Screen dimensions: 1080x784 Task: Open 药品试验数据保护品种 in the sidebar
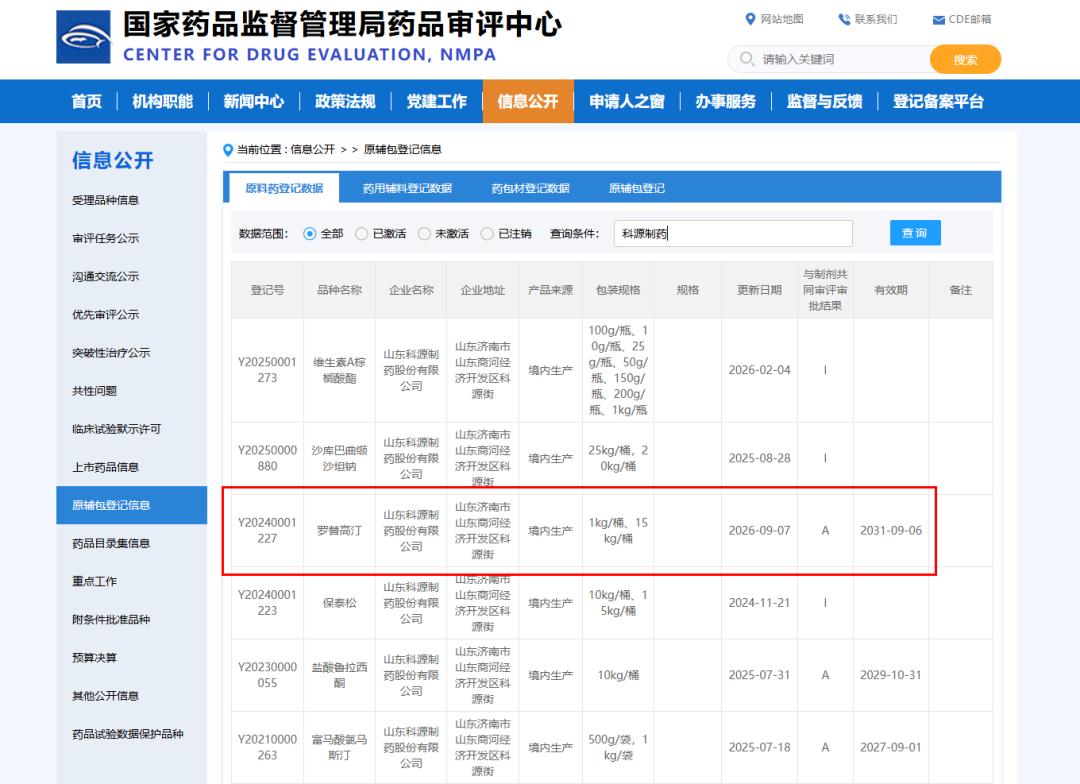click(127, 734)
